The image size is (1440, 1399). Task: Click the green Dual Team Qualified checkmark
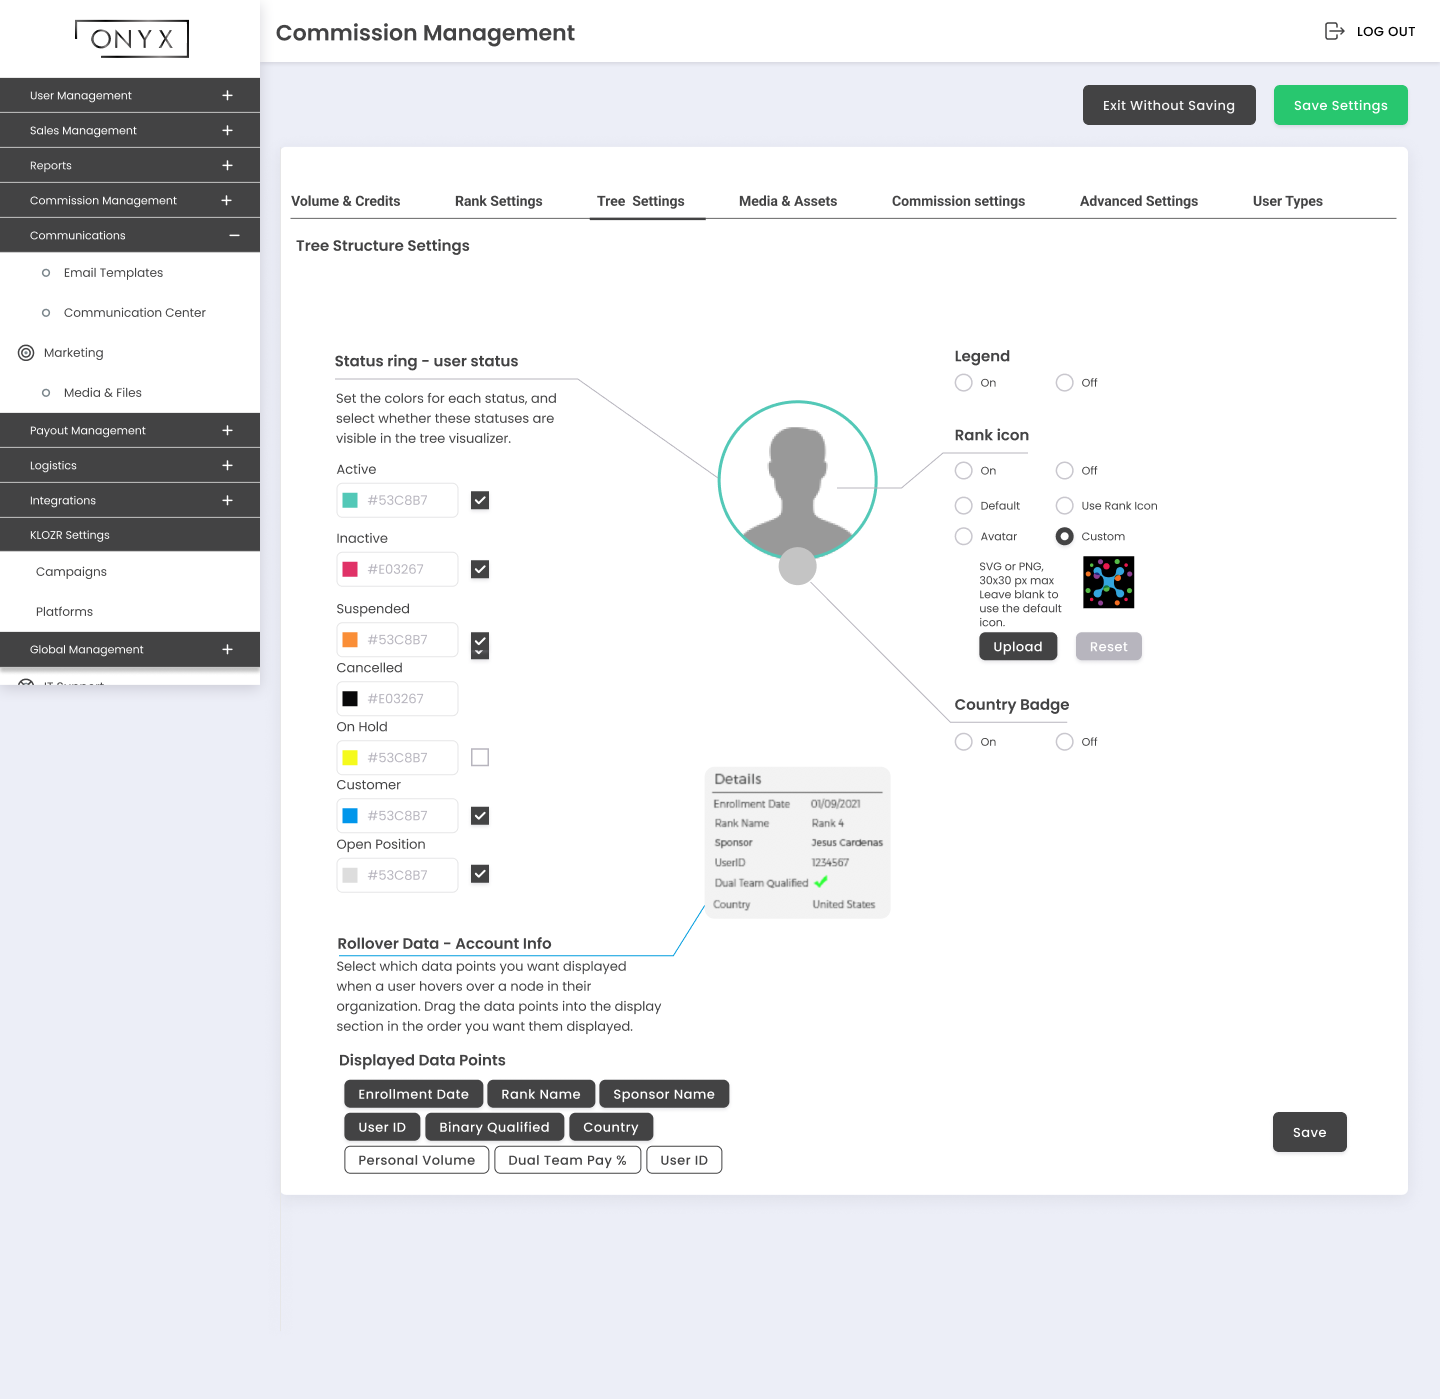pos(821,882)
